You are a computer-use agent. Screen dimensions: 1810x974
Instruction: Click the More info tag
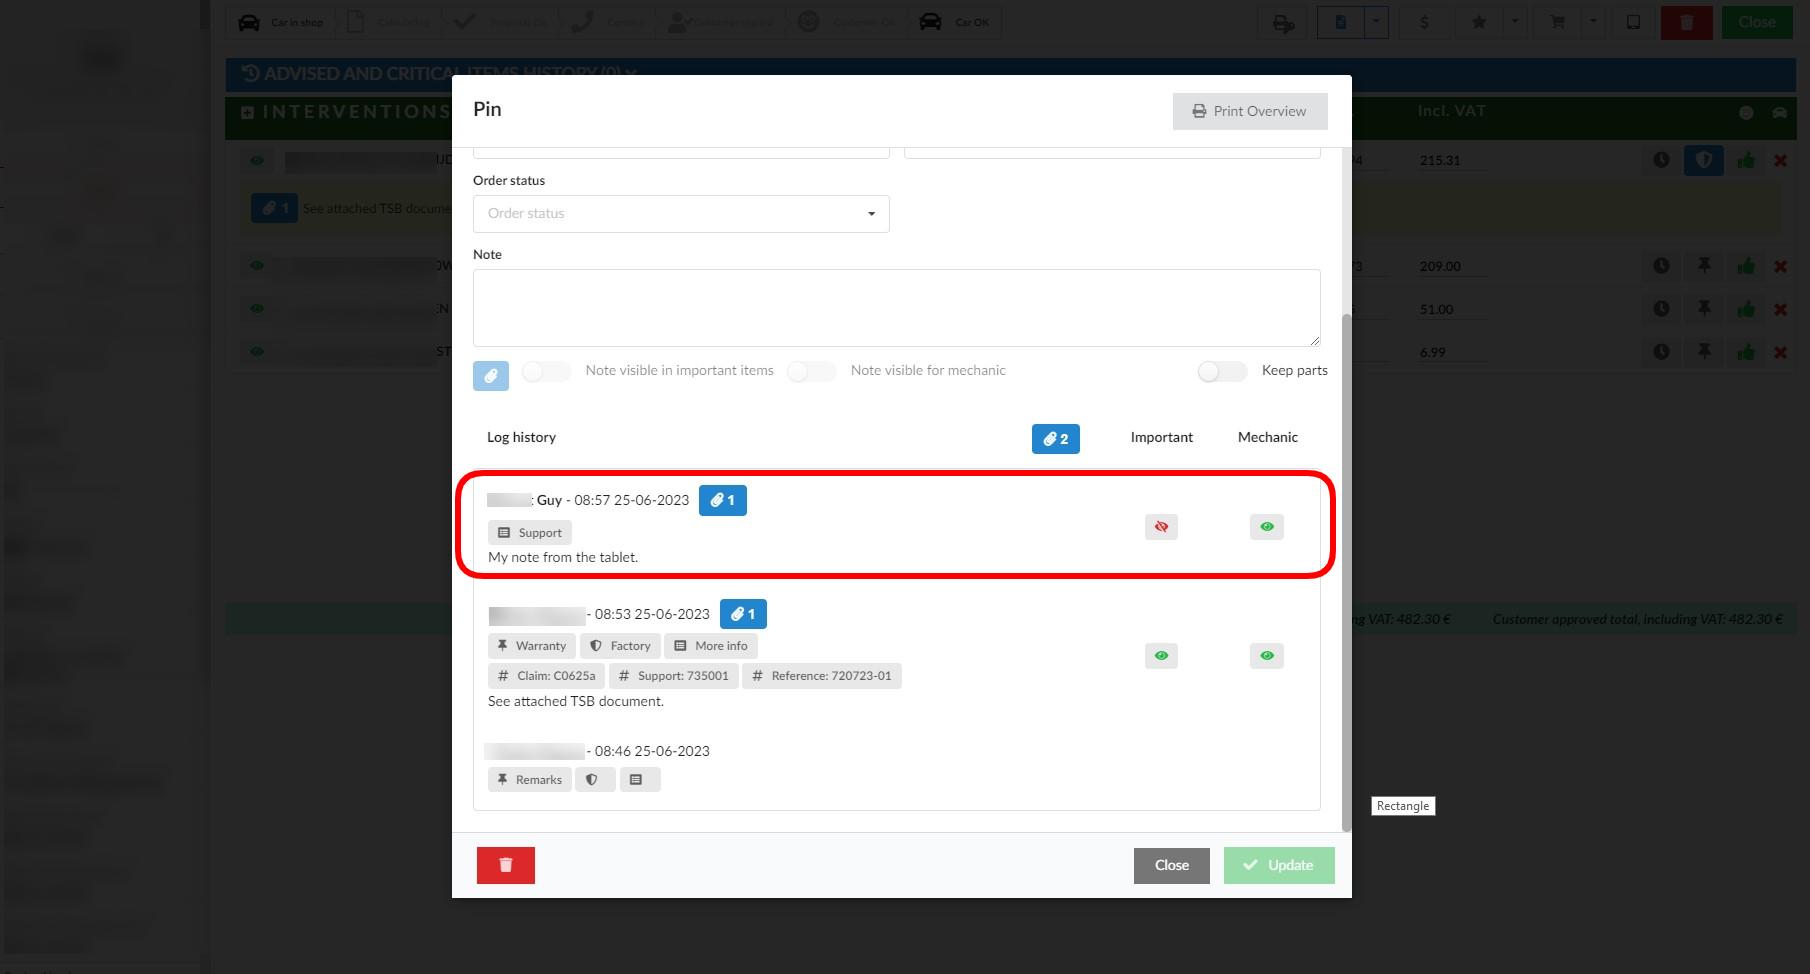(711, 646)
